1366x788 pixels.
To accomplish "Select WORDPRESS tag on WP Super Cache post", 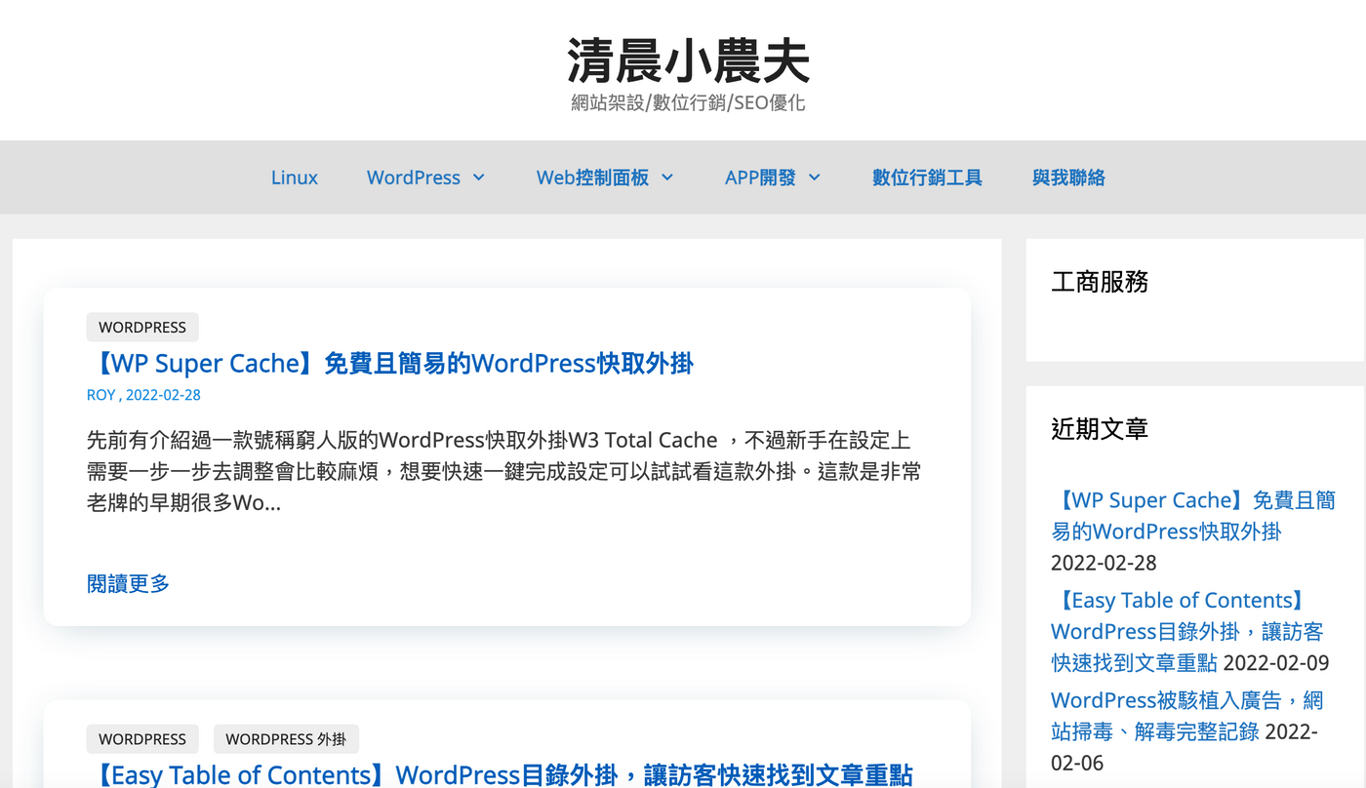I will coord(142,327).
